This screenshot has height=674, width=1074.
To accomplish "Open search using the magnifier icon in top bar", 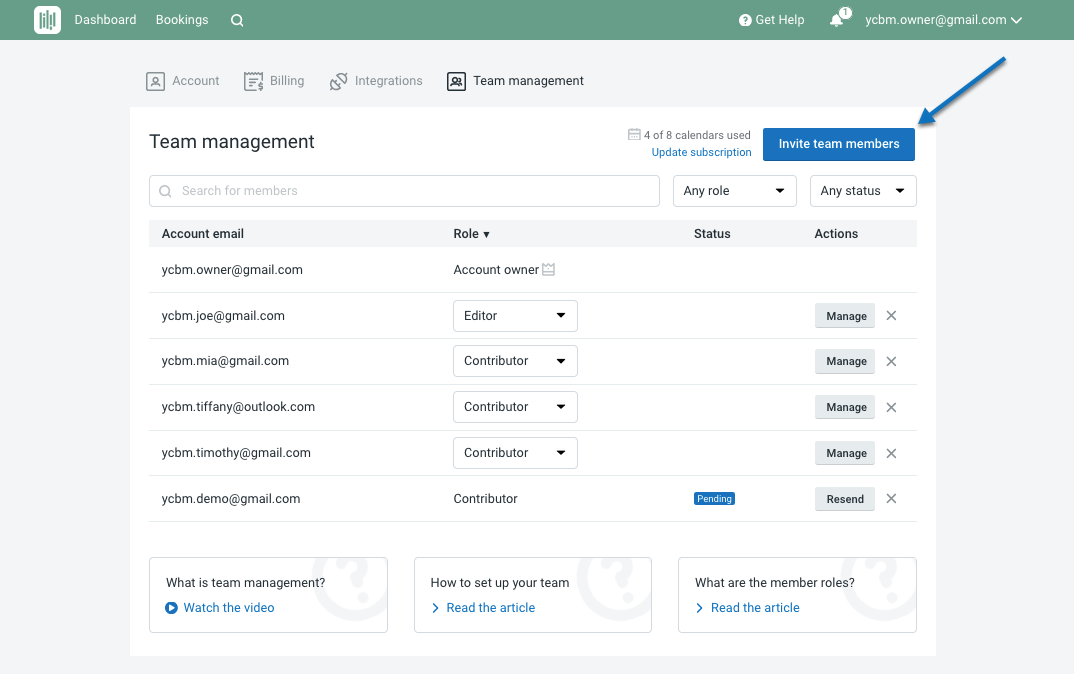I will pyautogui.click(x=236, y=19).
